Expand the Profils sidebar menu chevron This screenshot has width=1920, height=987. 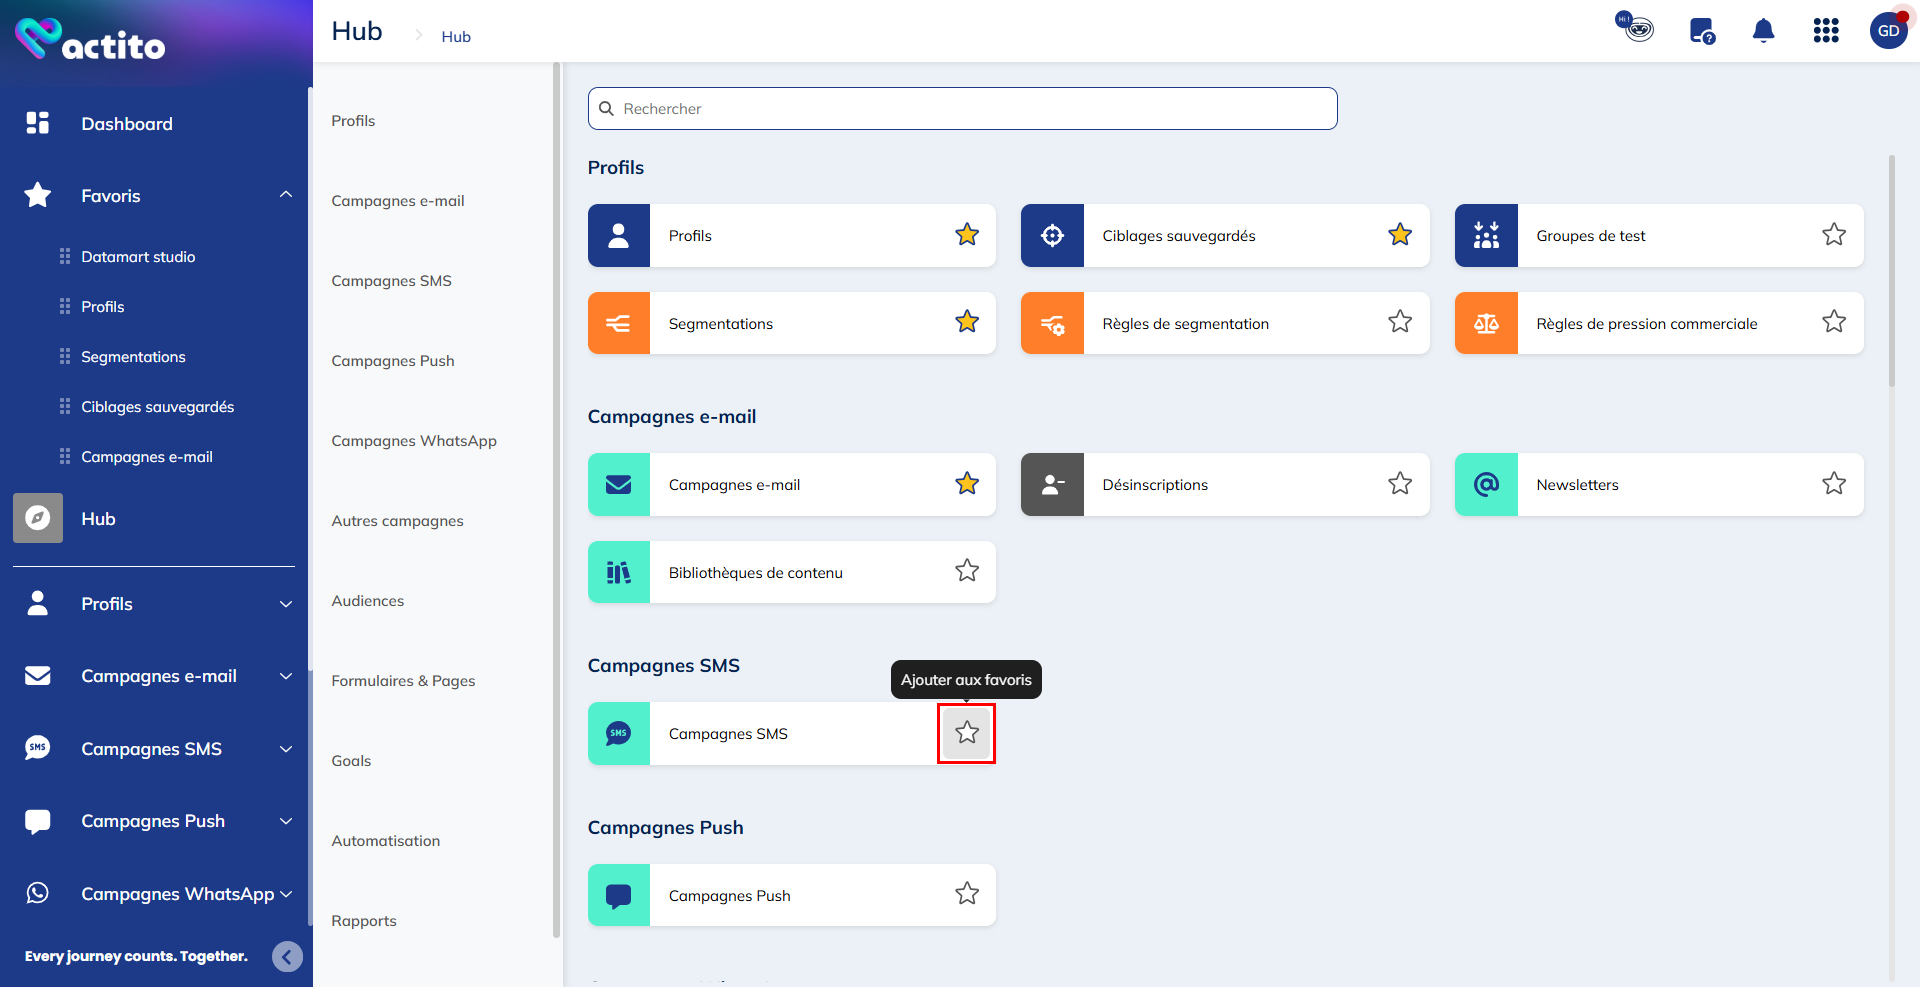[x=286, y=604]
